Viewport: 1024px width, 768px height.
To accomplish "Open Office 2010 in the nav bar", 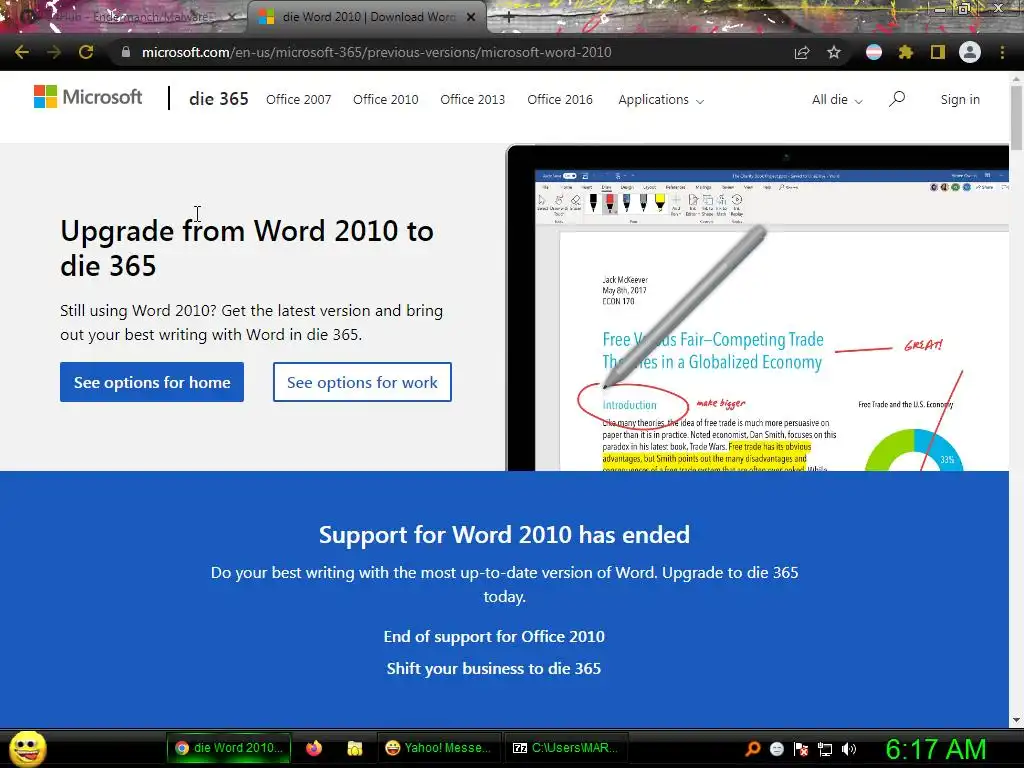I will point(385,99).
